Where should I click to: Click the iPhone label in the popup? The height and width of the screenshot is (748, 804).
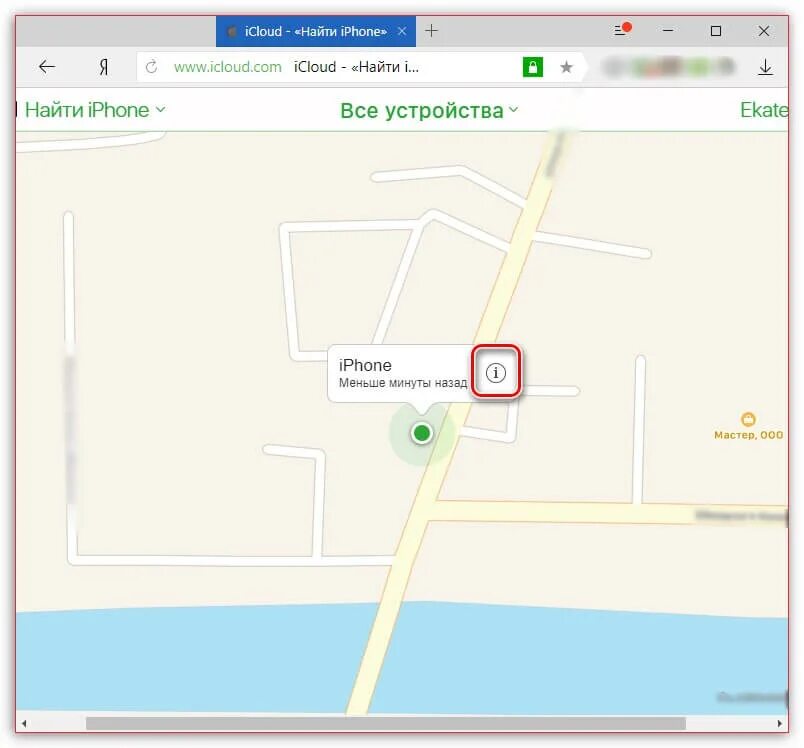[x=365, y=365]
